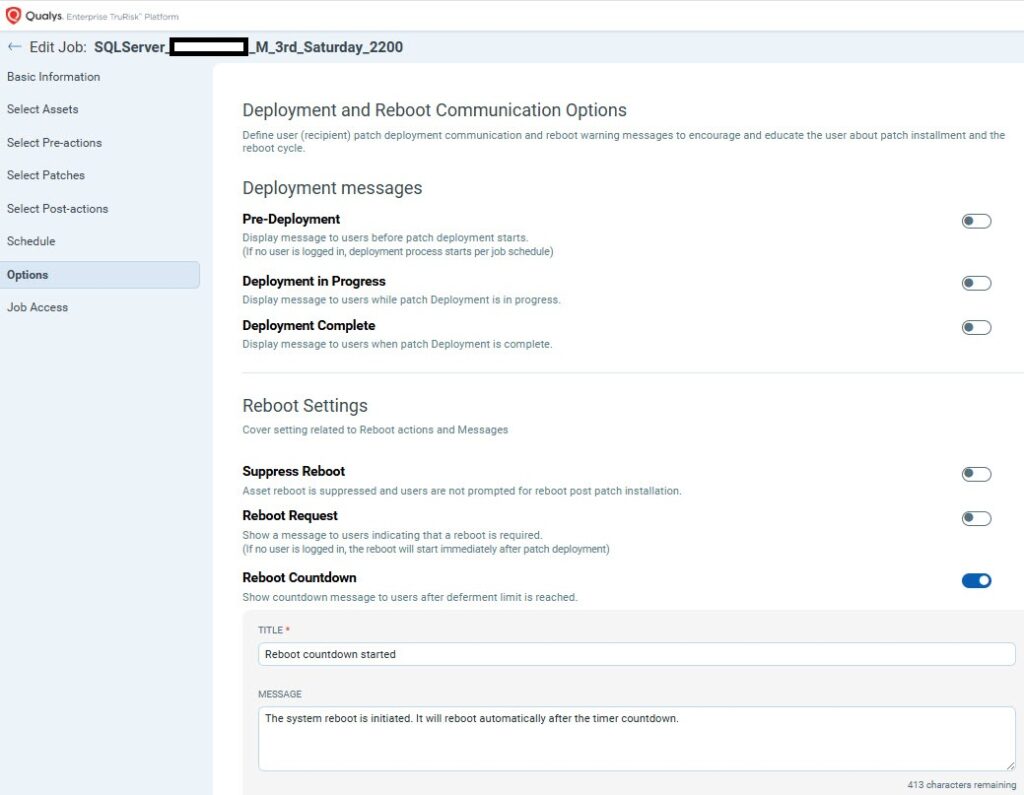1024x795 pixels.
Task: Click the back arrow beside Edit Job
Action: 15,47
